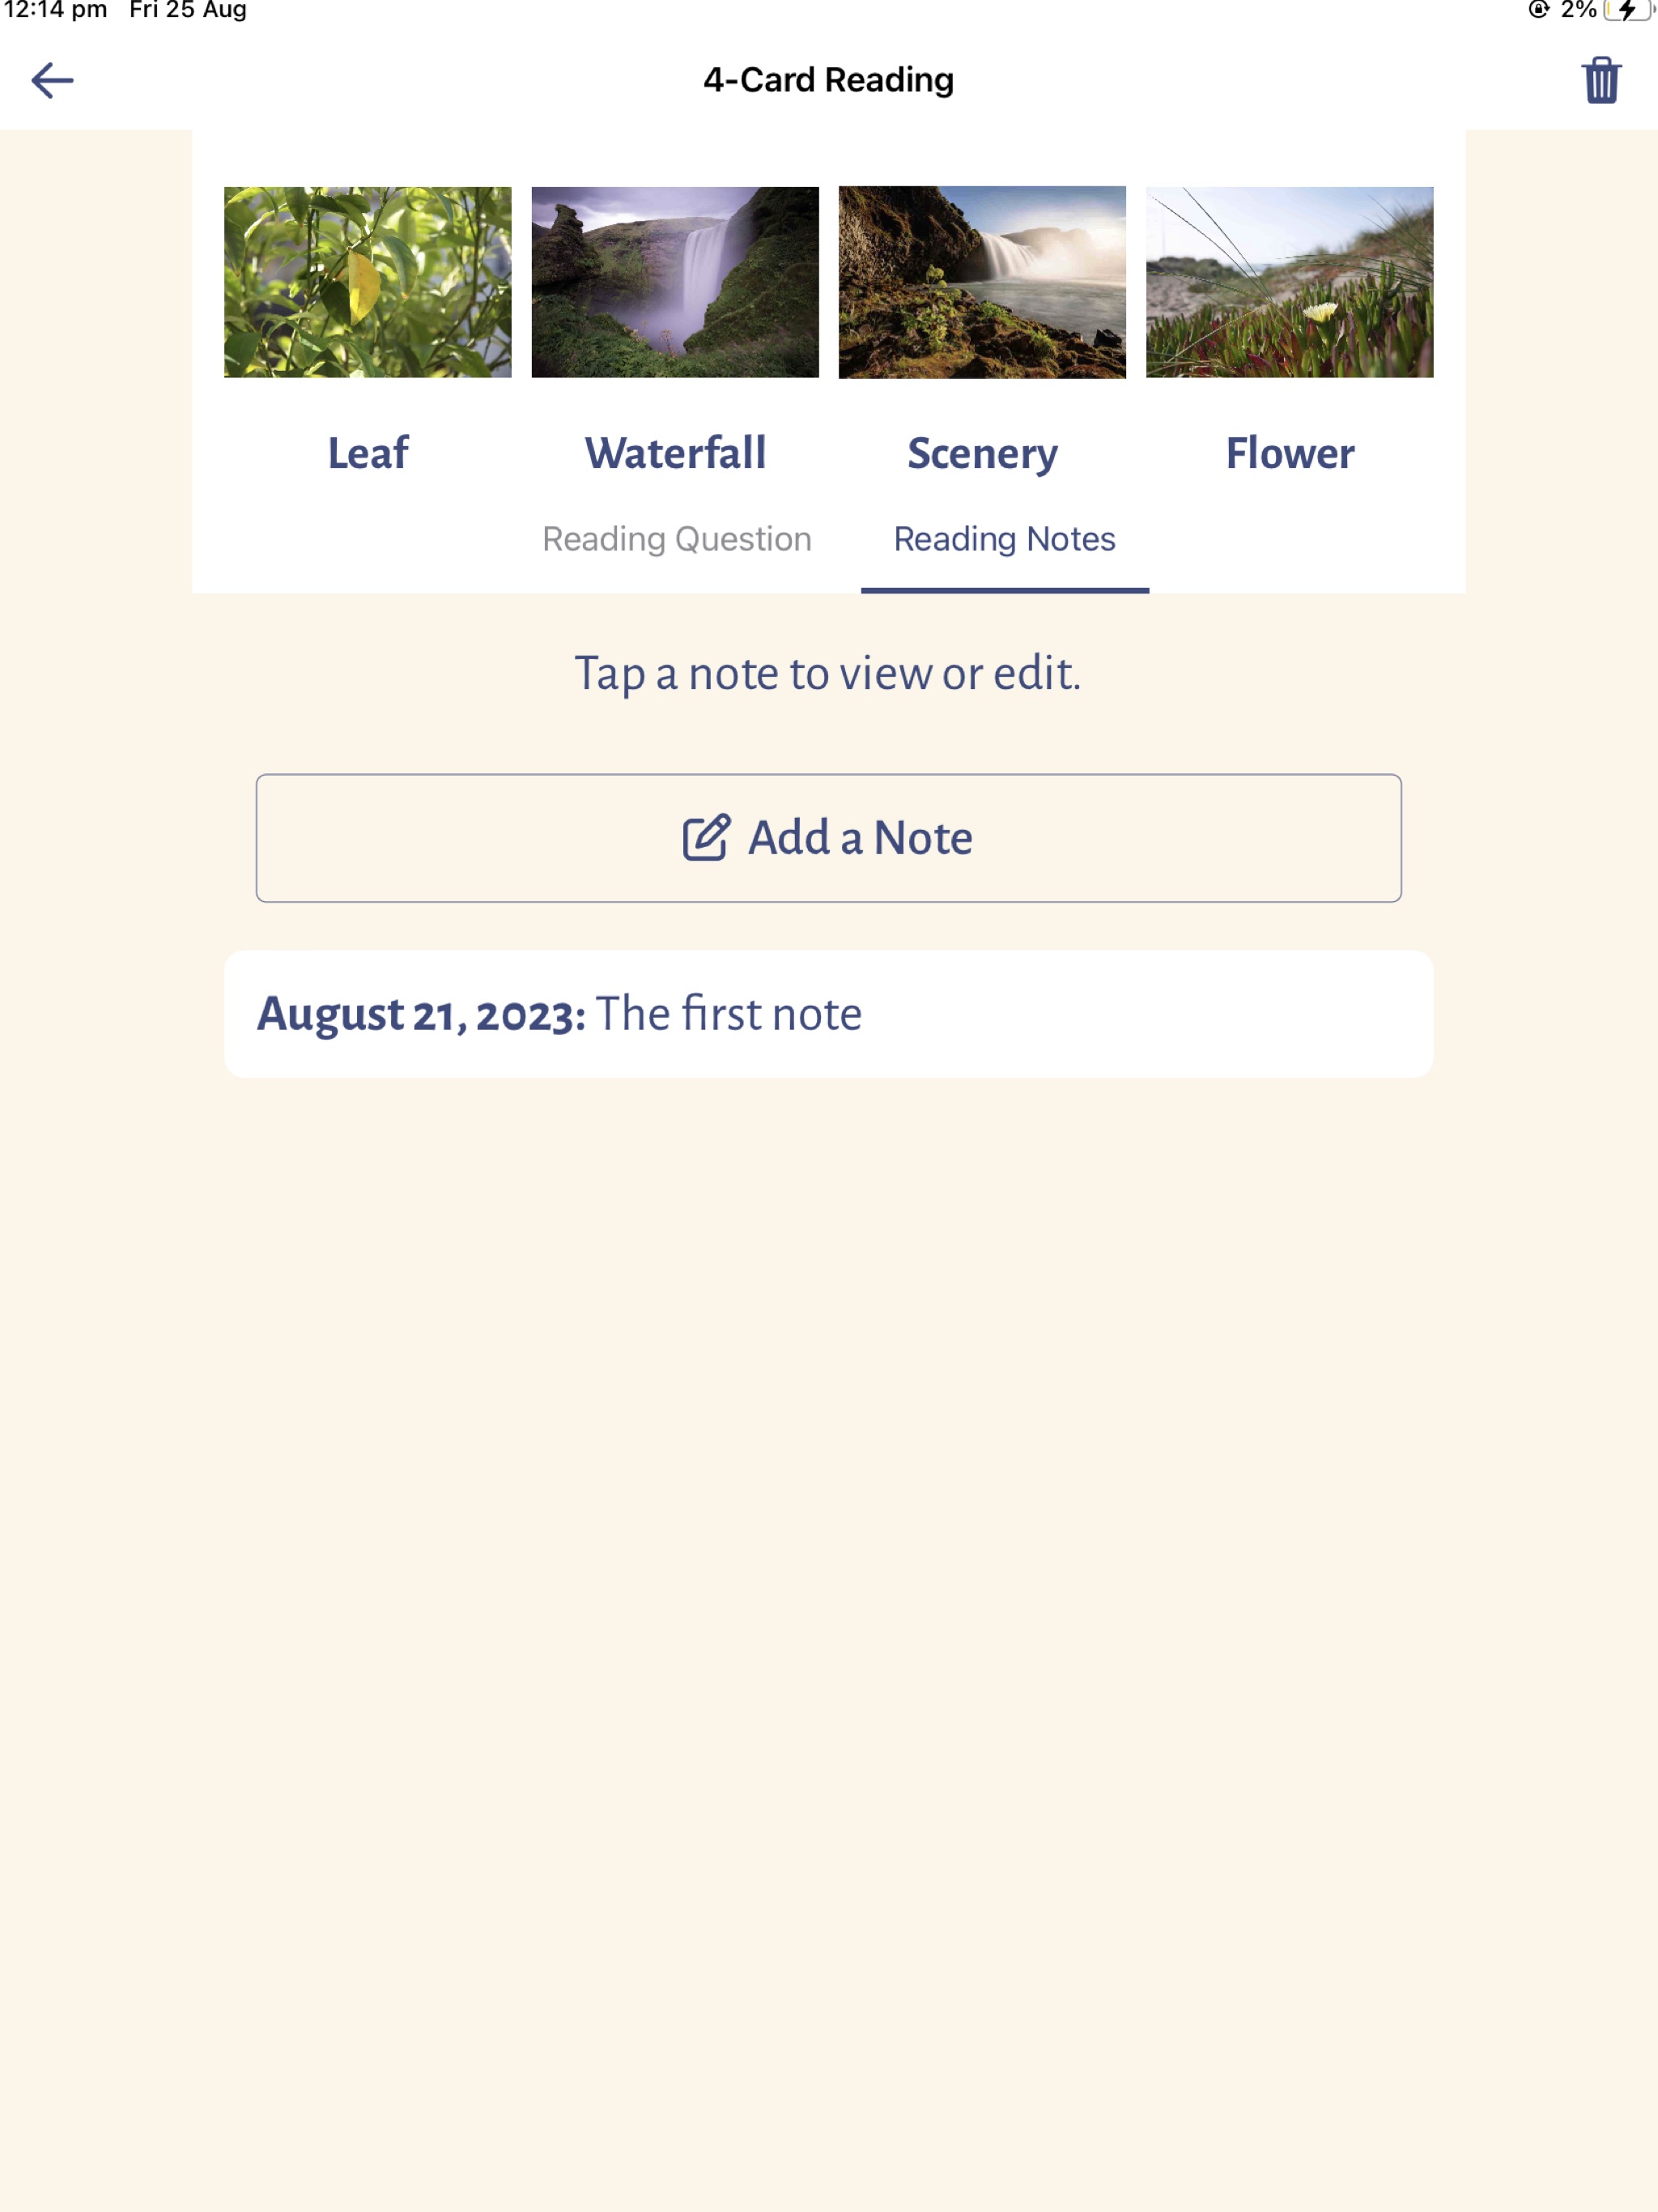This screenshot has width=1658, height=2212.
Task: Tap the delete/trash icon
Action: point(1601,80)
